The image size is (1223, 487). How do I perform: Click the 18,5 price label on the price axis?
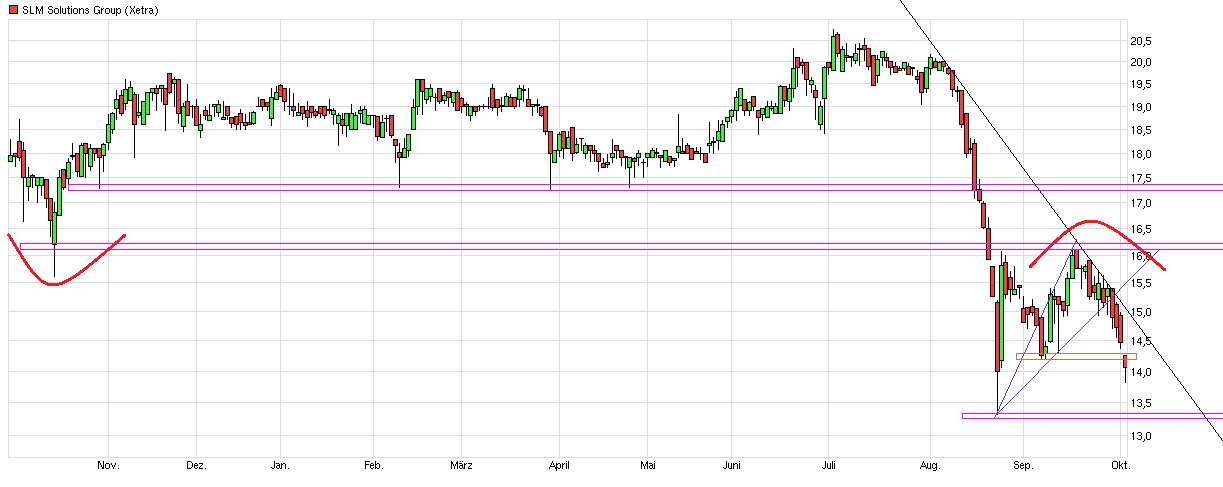coord(1141,130)
